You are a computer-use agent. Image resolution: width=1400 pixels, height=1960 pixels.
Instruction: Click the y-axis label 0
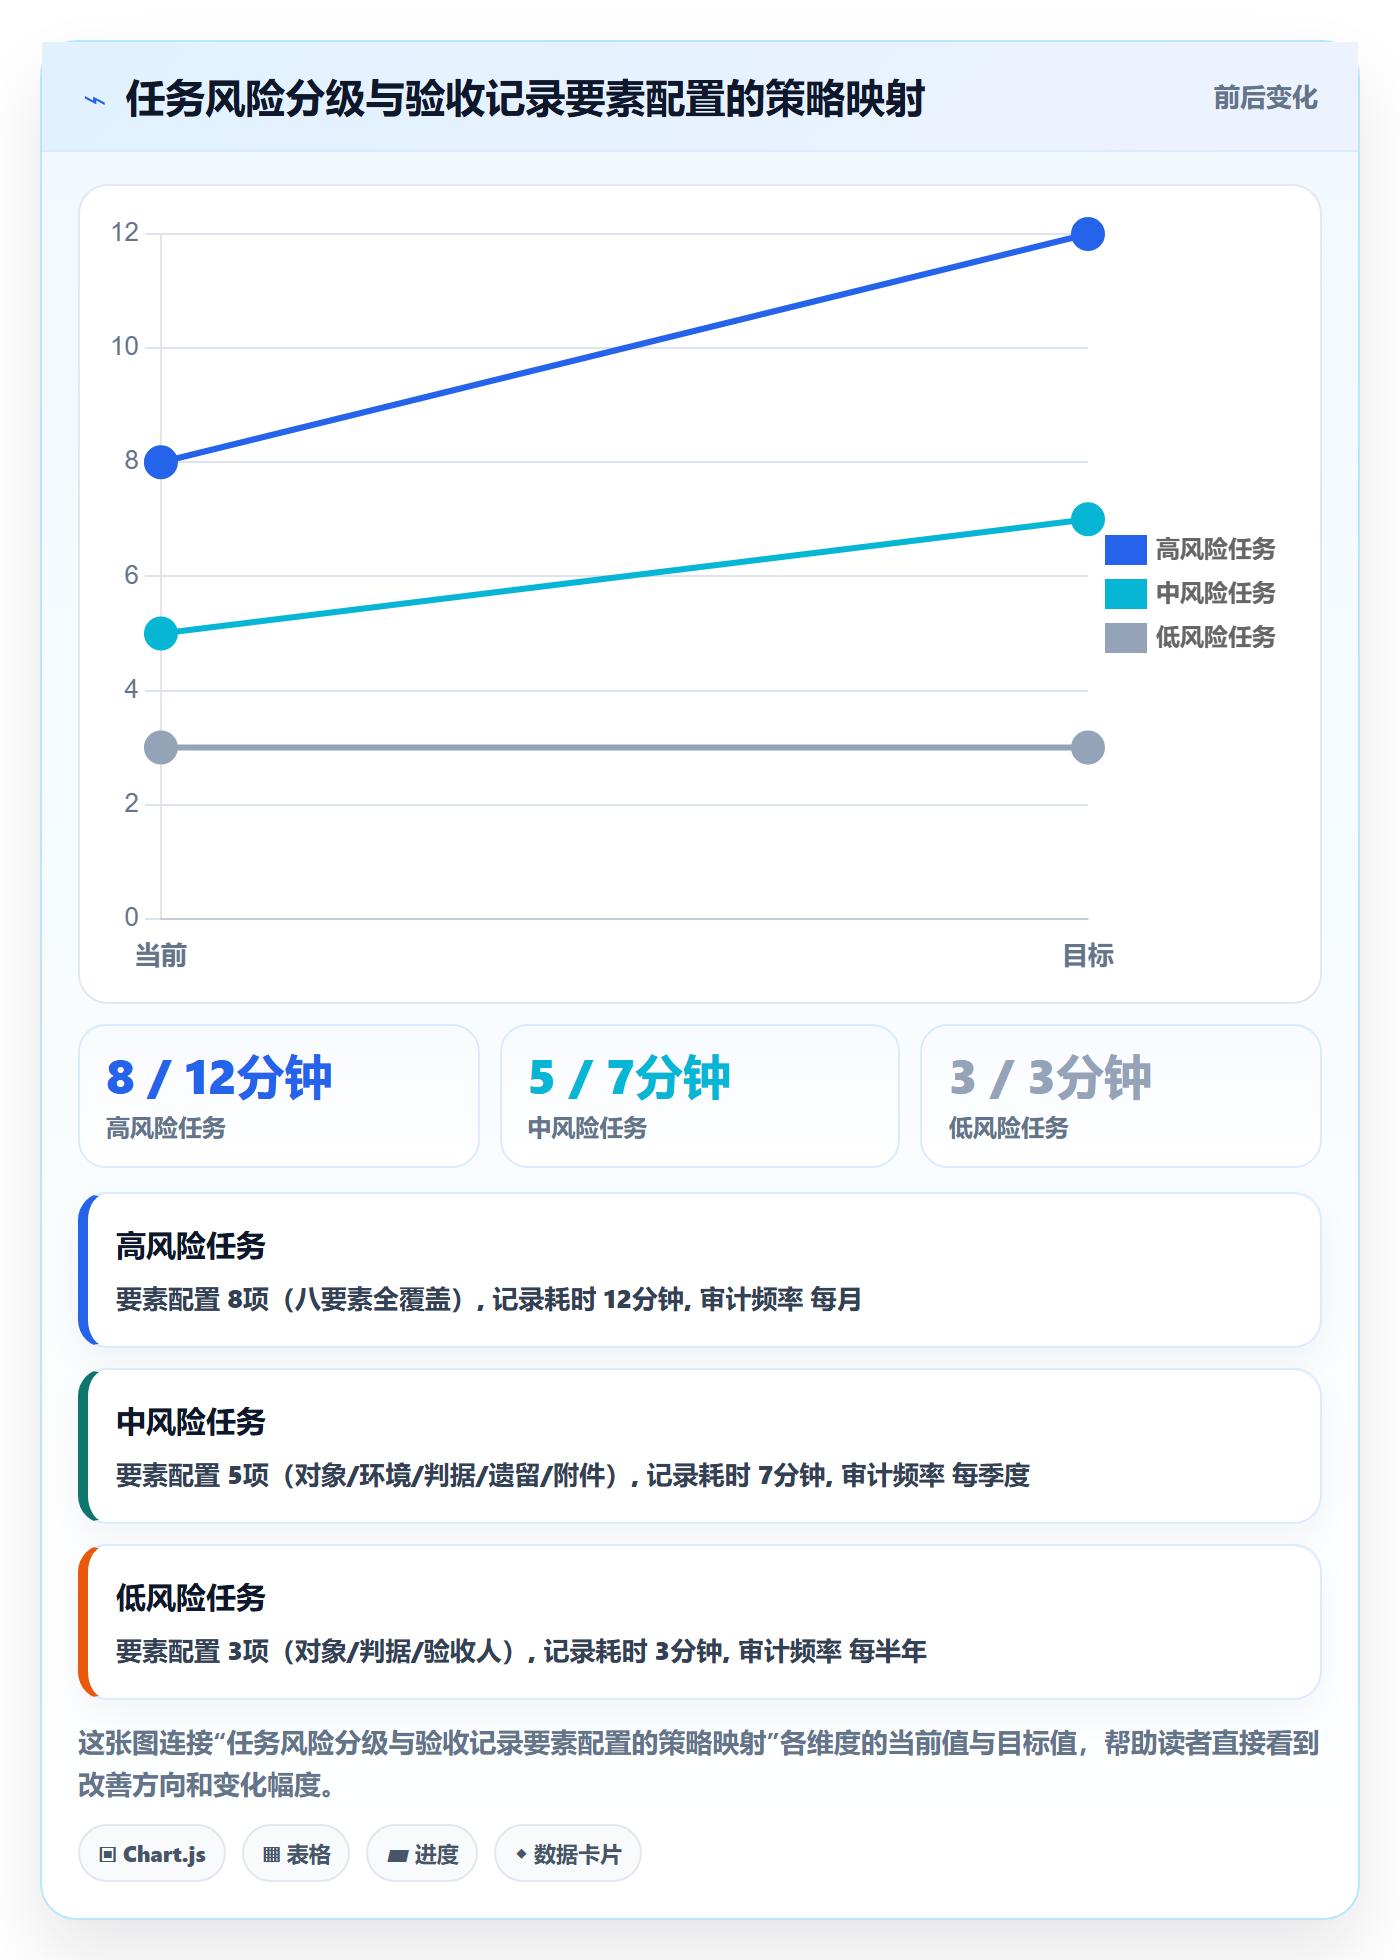(x=131, y=917)
